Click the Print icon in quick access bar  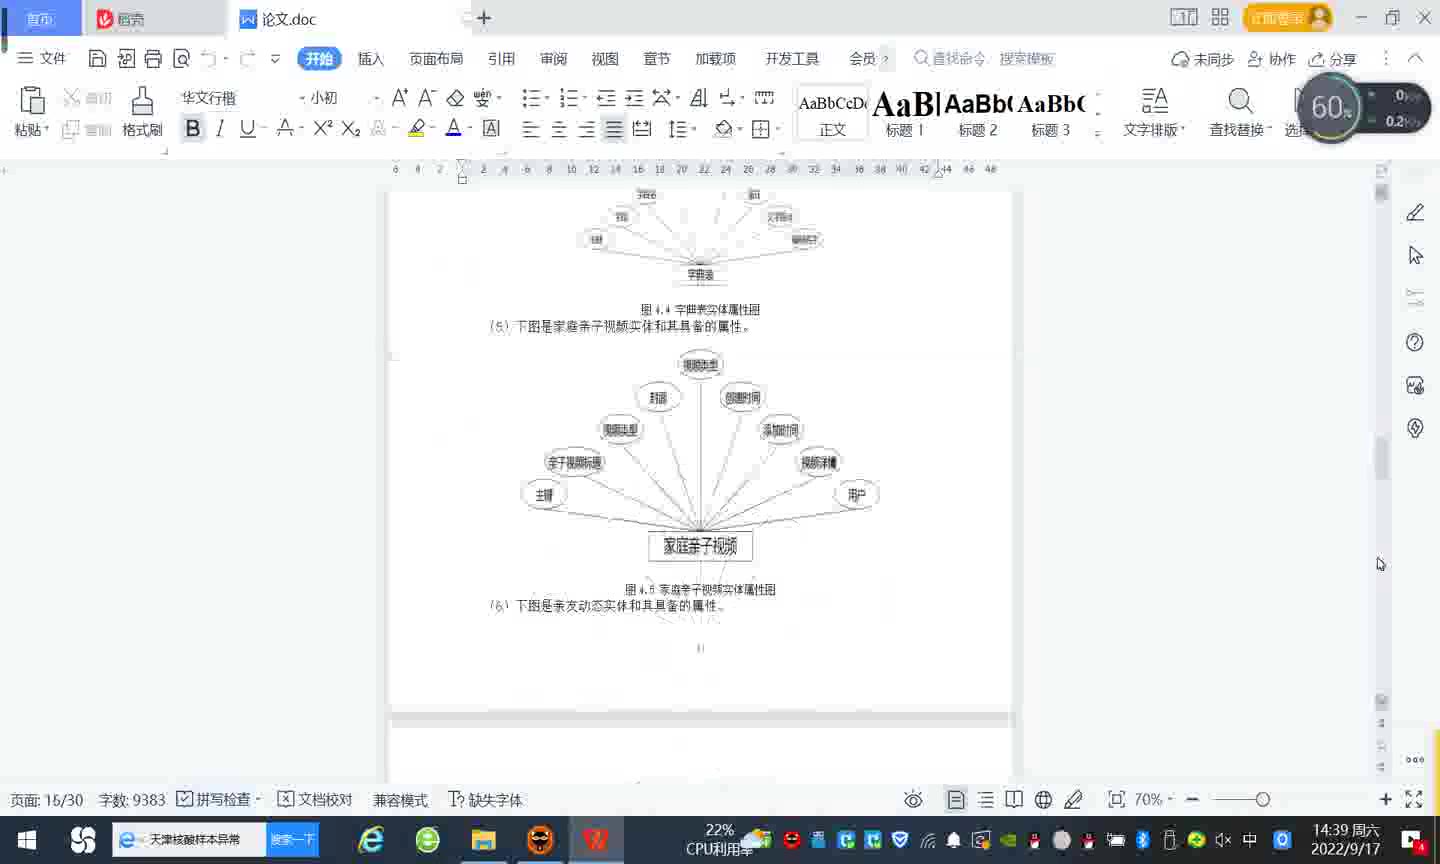153,59
